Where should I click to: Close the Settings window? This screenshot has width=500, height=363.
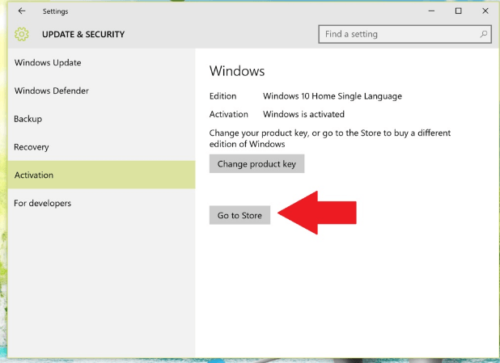[485, 11]
